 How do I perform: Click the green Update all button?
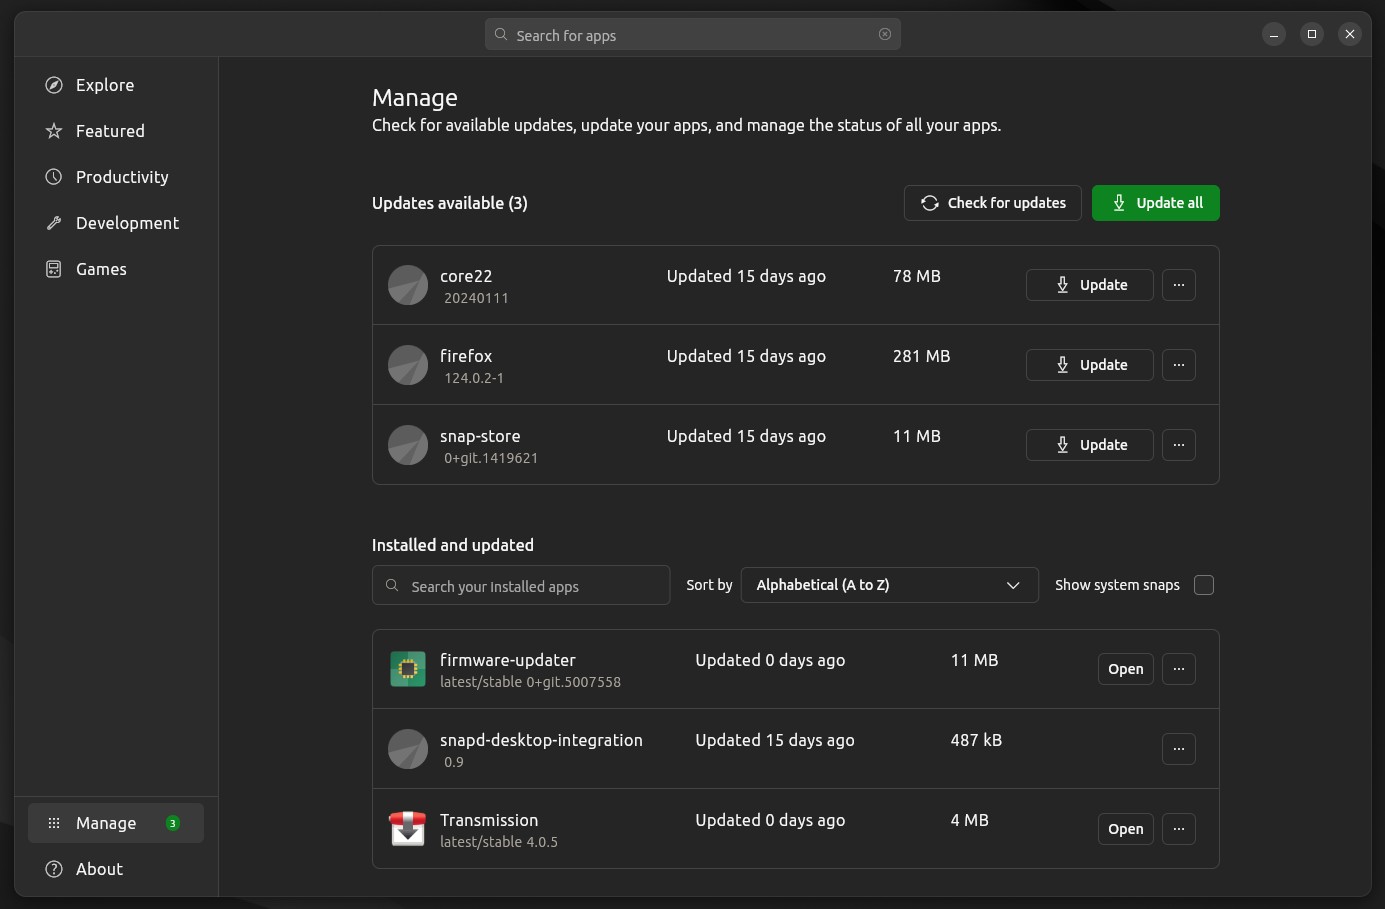pos(1155,203)
